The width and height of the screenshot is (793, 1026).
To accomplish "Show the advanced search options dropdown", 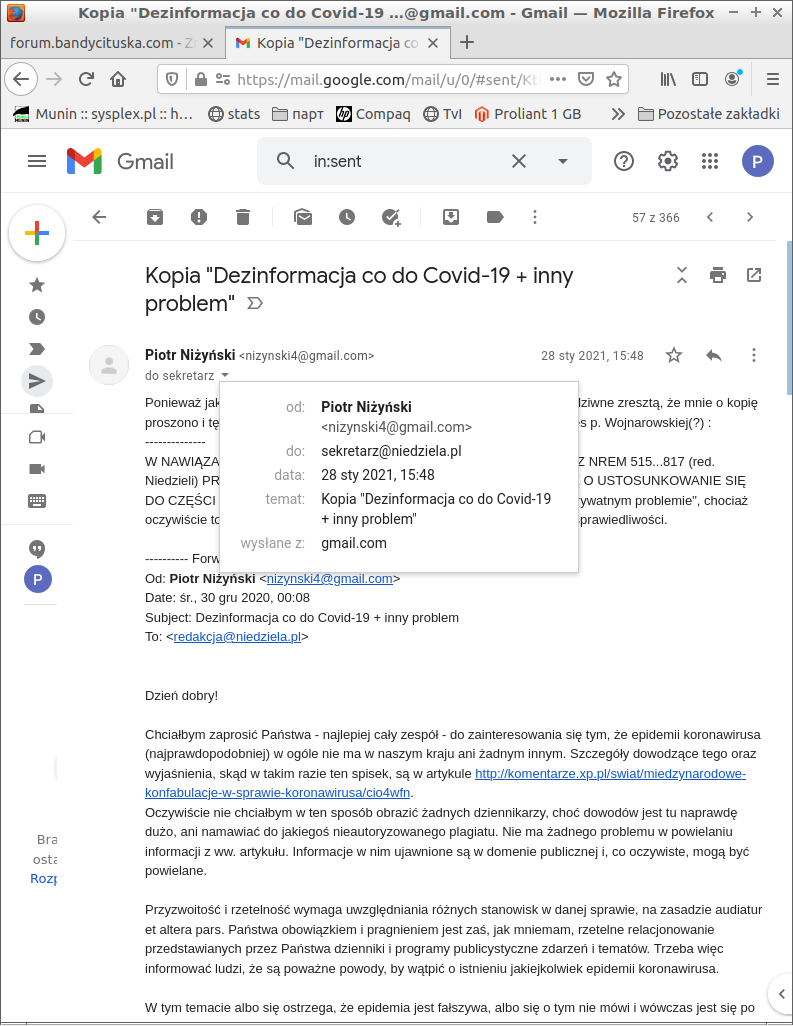I will [563, 161].
